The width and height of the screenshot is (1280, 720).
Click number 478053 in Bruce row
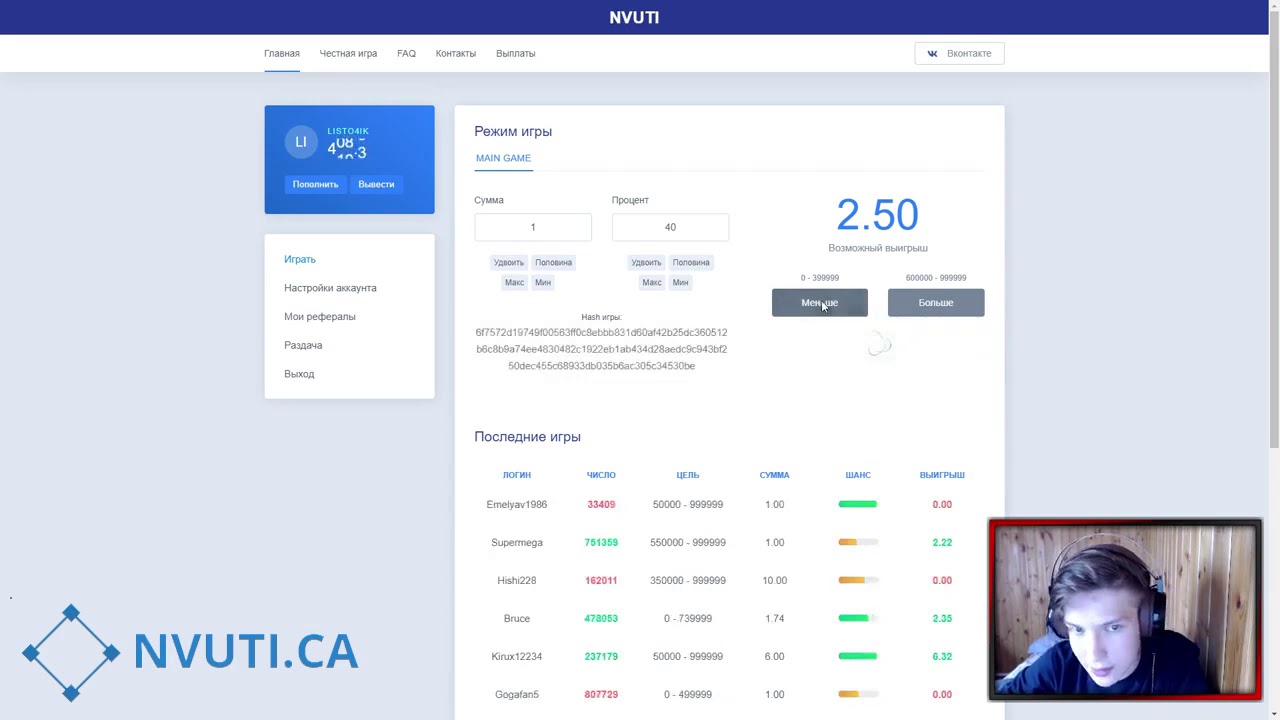(x=601, y=619)
